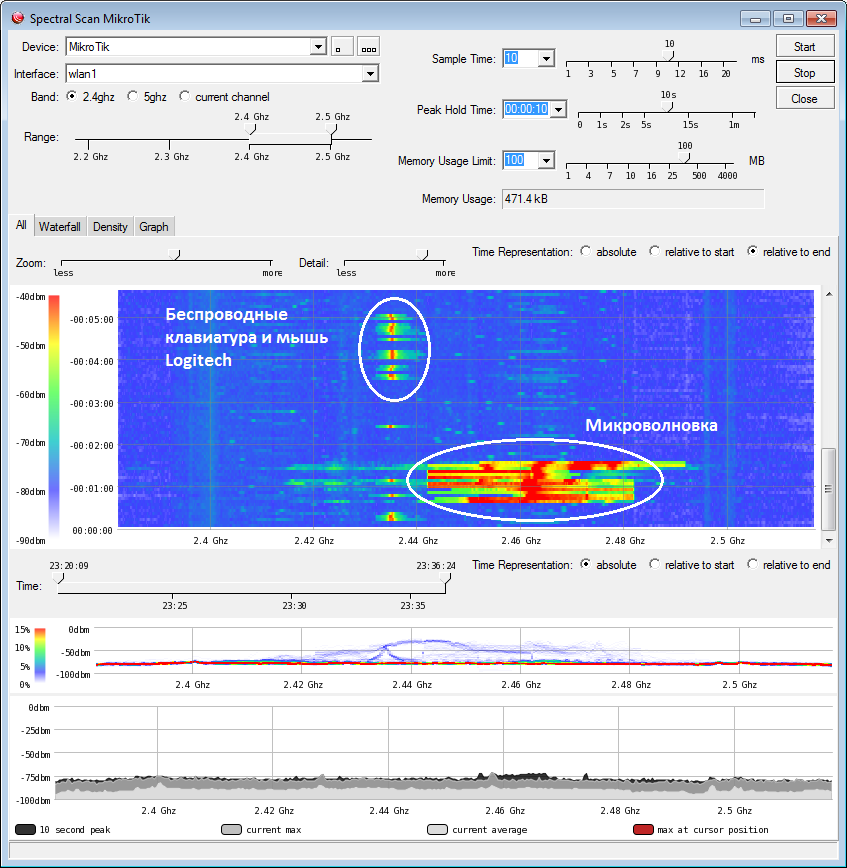Select the 'current channel' band option
Screen dimensions: 847x868
185,97
